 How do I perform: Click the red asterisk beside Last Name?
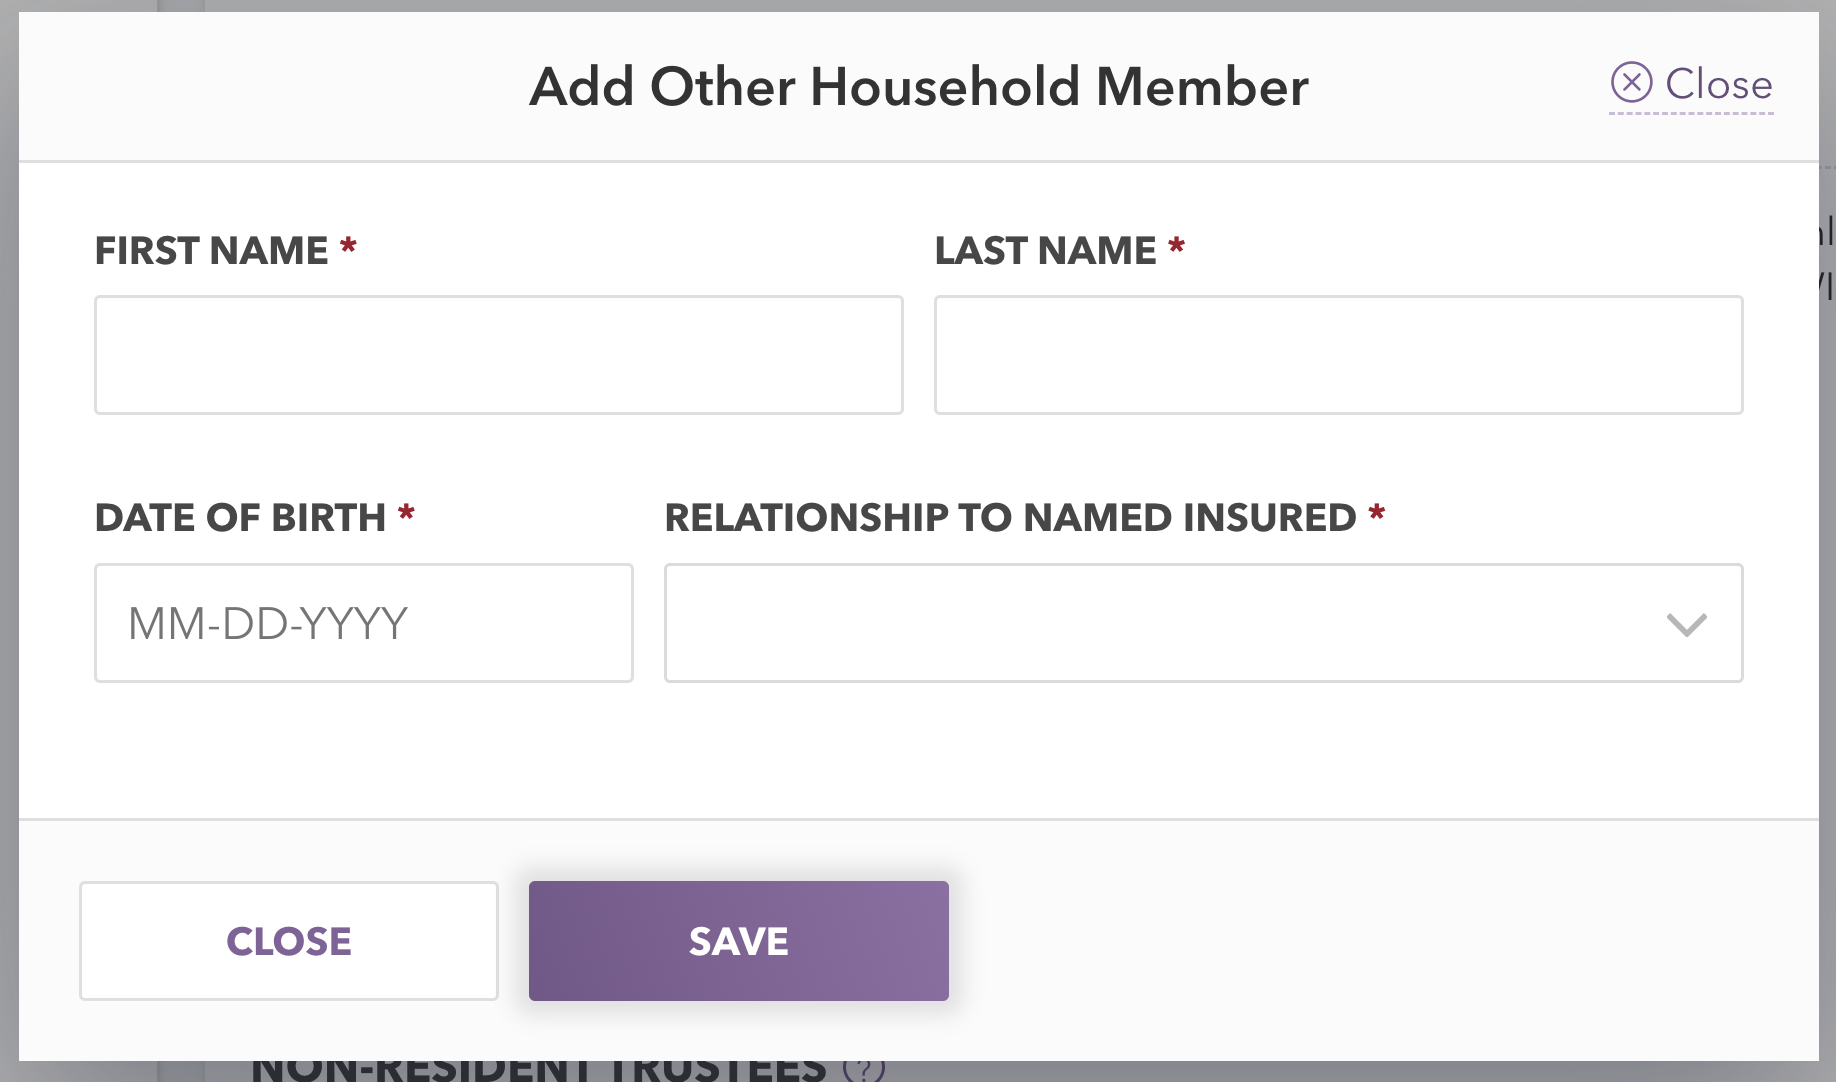(x=1176, y=246)
